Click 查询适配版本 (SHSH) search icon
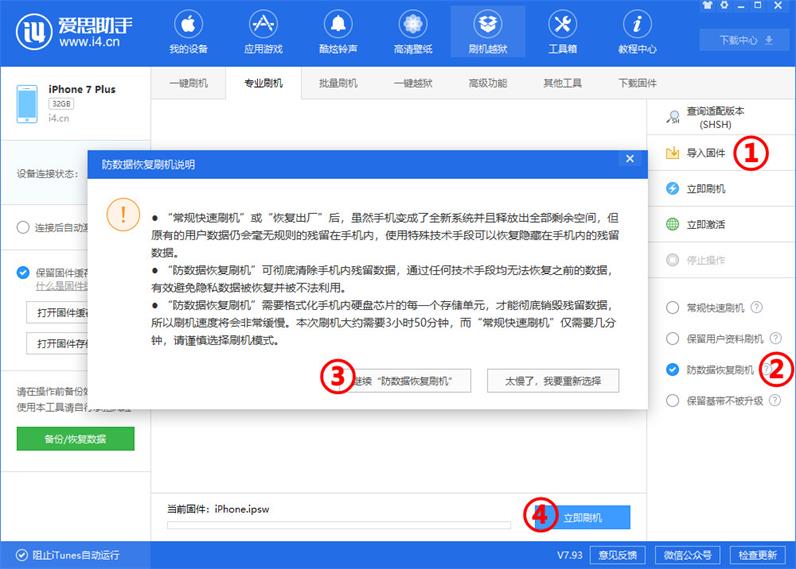This screenshot has width=796, height=569. point(673,117)
